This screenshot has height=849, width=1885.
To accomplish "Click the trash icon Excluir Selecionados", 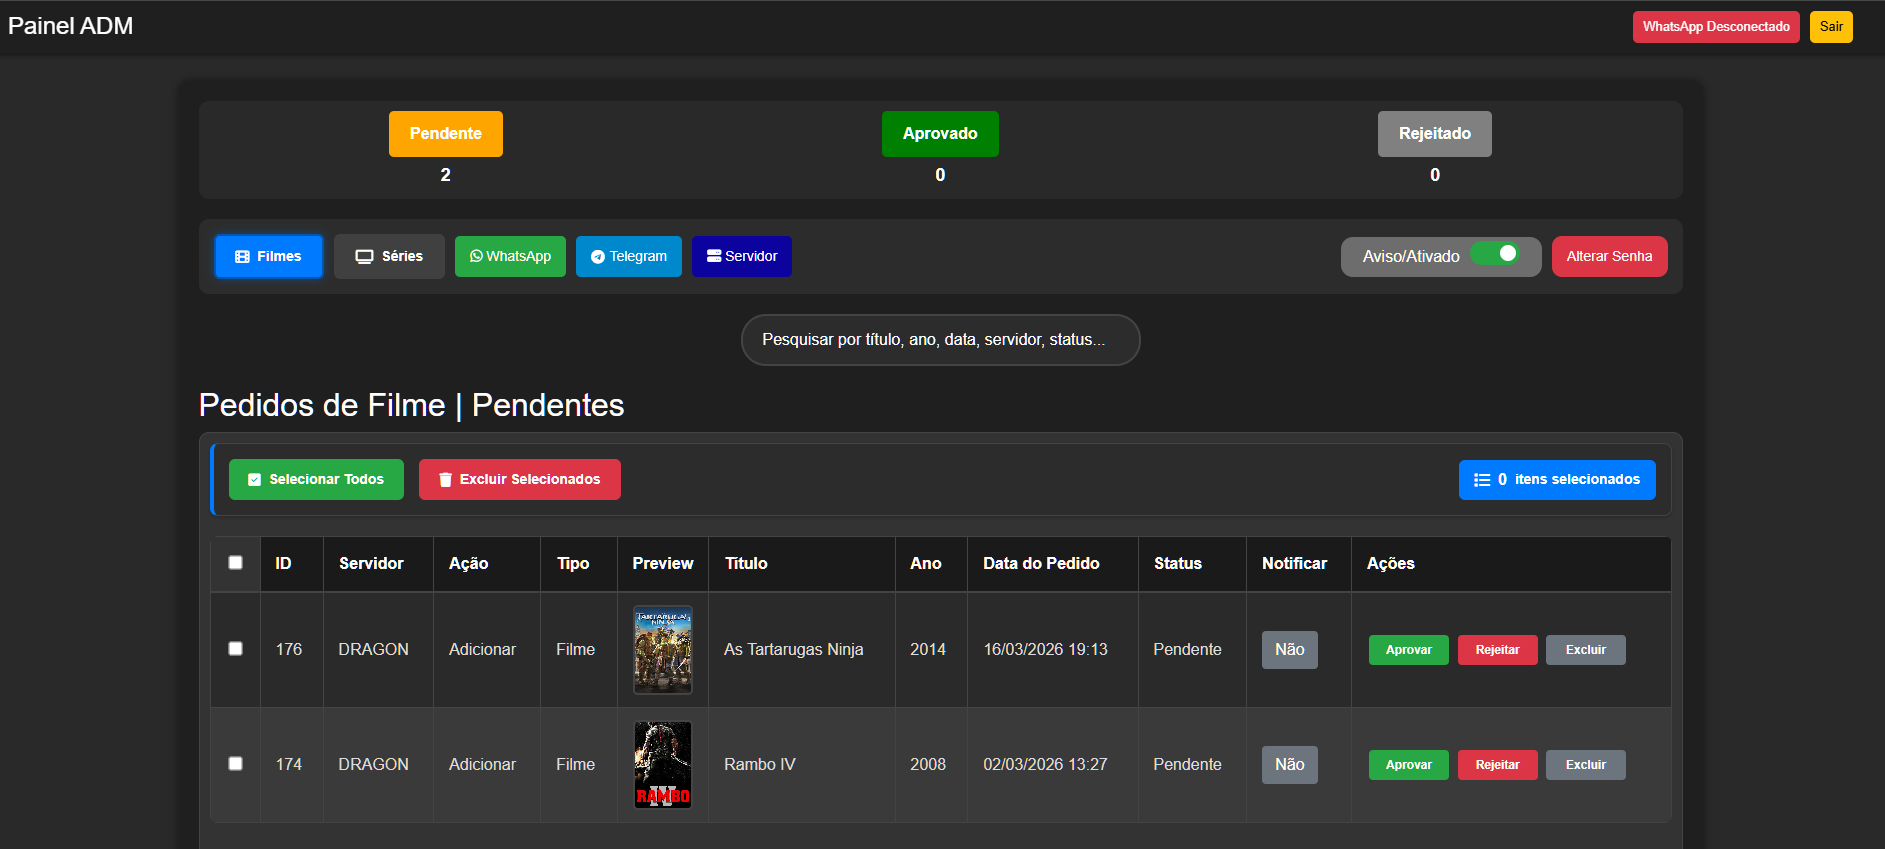I will [x=519, y=479].
